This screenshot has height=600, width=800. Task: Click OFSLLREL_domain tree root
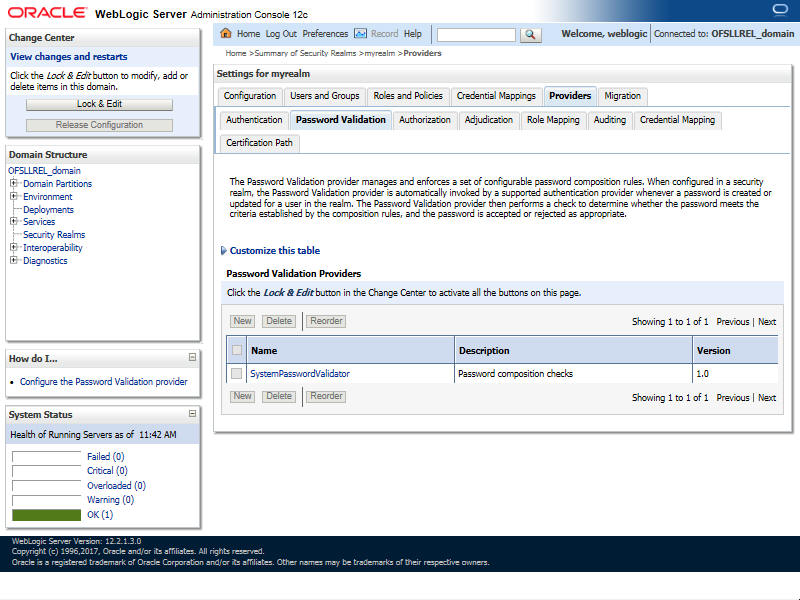pyautogui.click(x=44, y=170)
